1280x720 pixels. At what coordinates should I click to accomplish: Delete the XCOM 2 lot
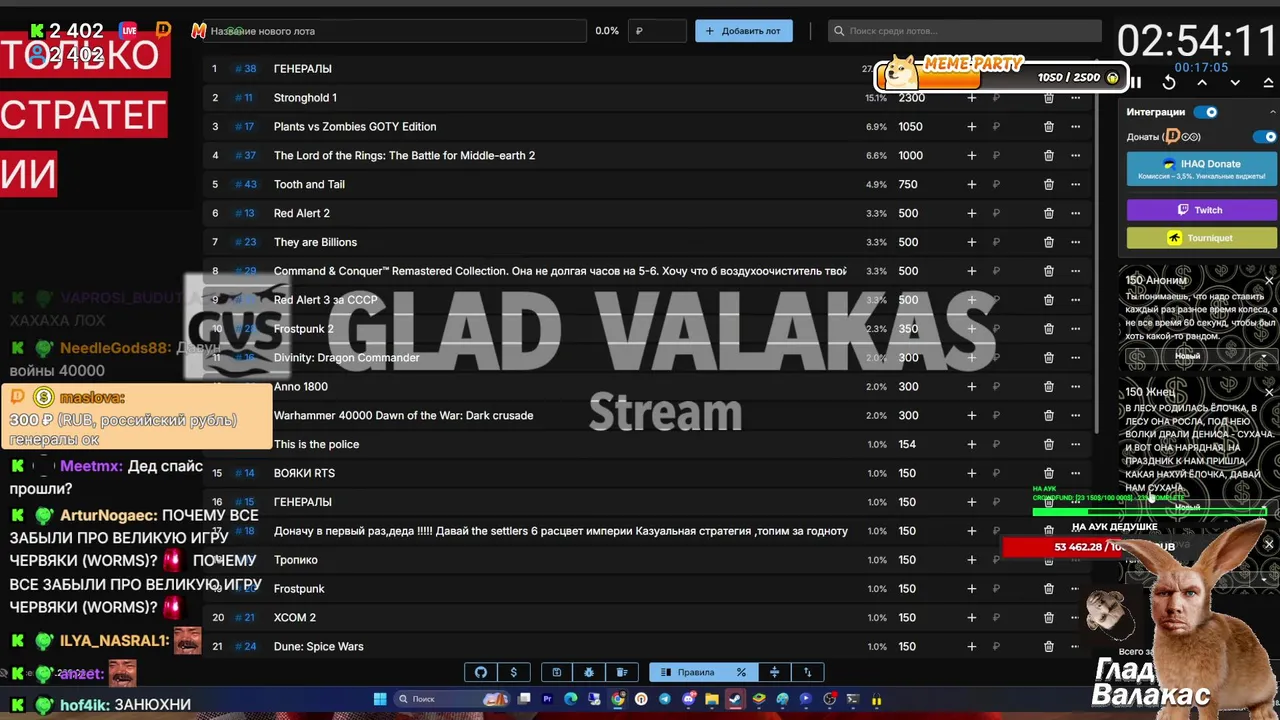coord(1048,617)
